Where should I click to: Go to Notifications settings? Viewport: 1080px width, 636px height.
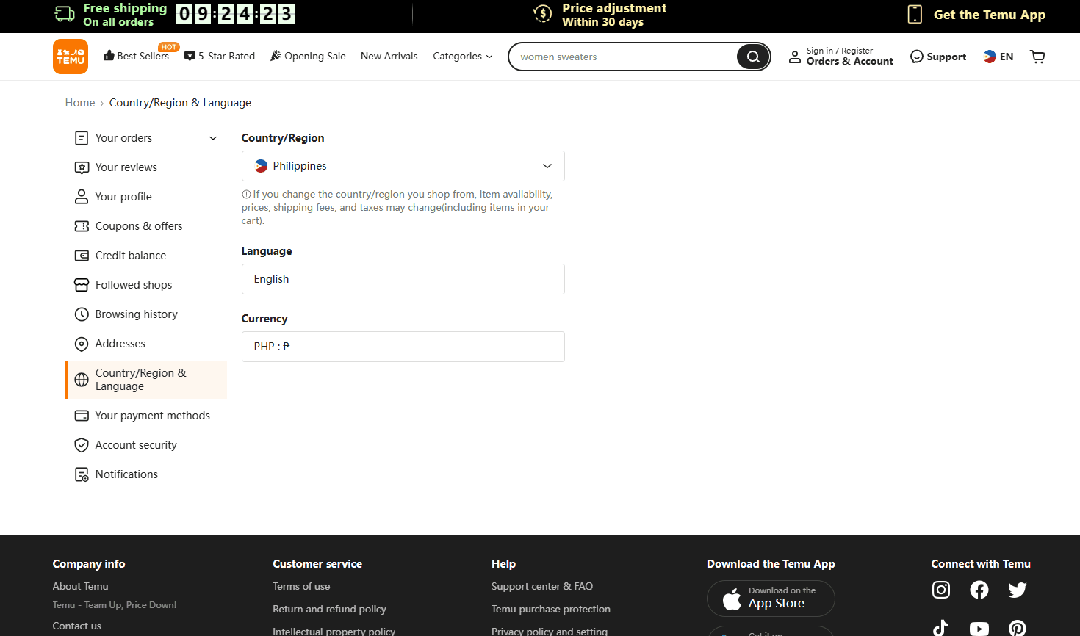tap(146, 475)
